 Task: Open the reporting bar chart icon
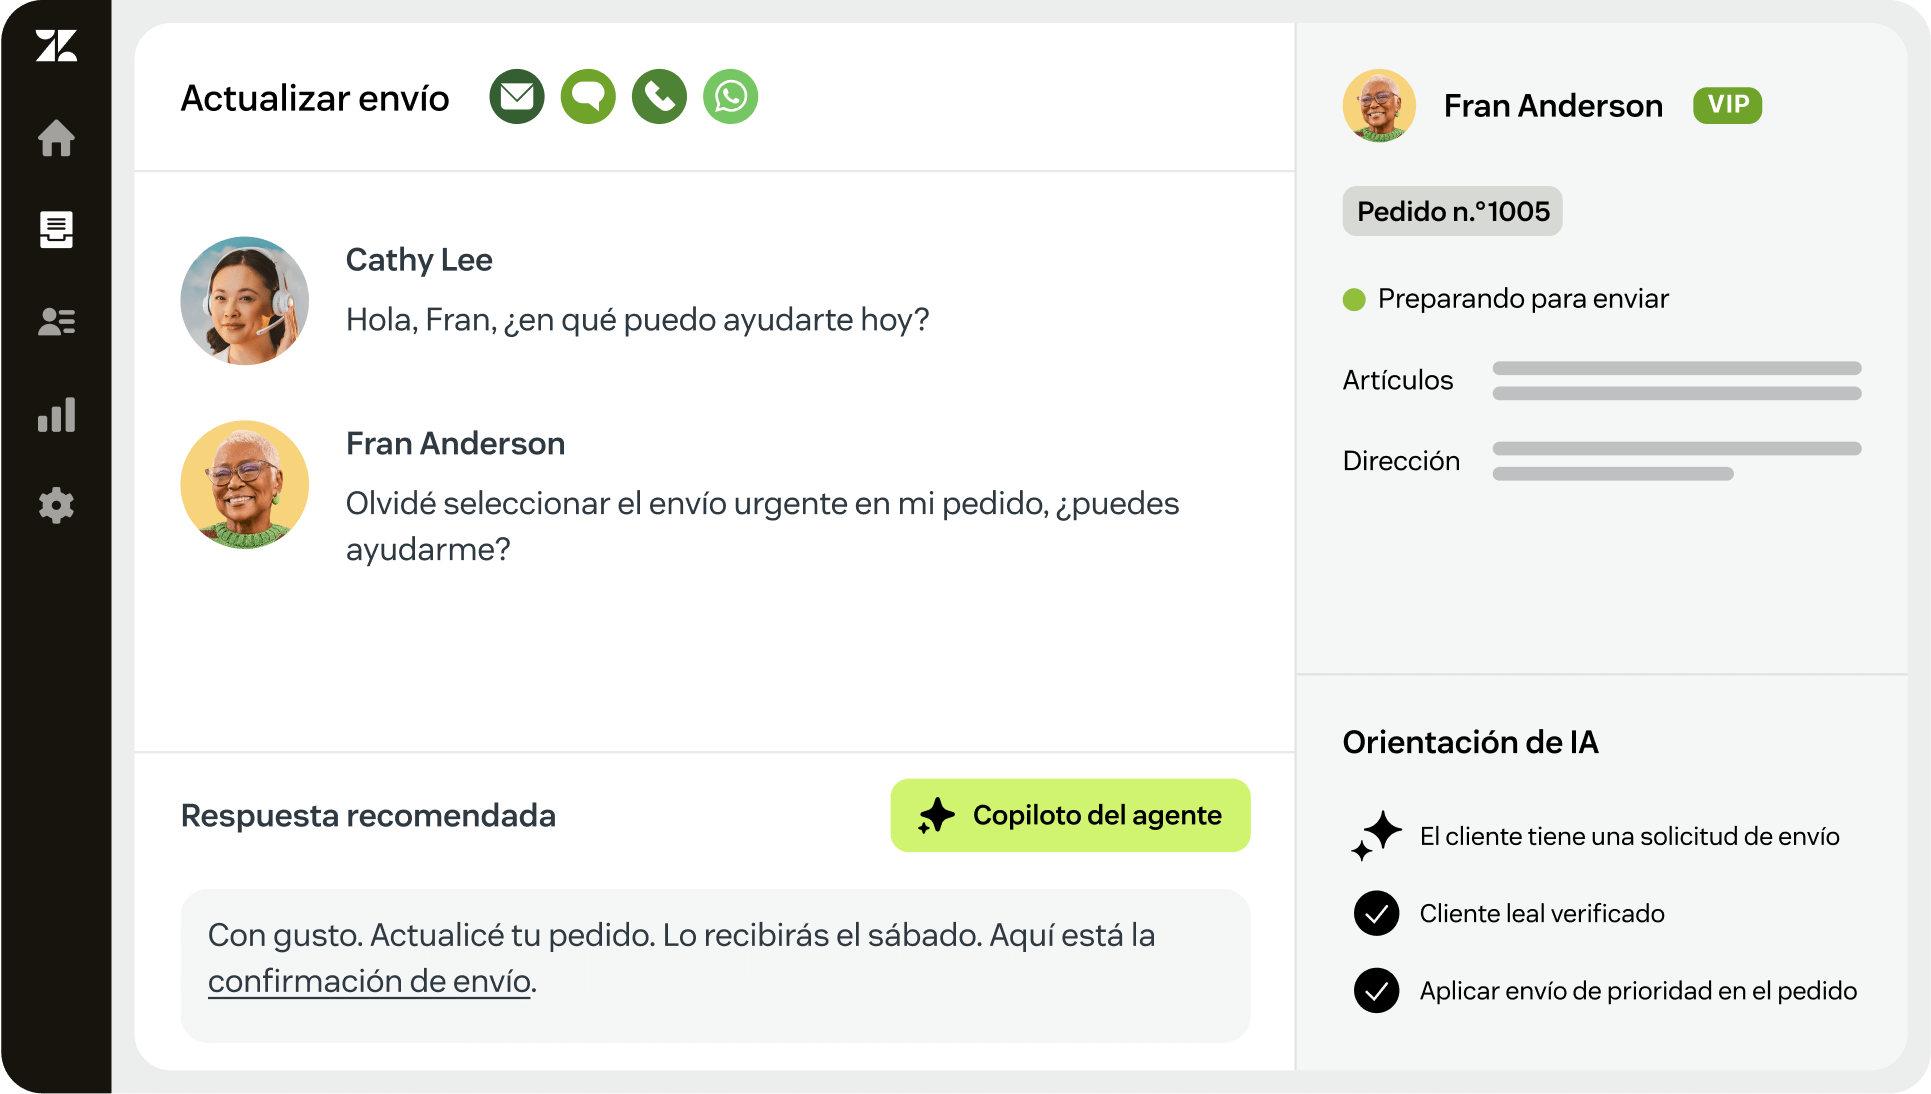tap(56, 414)
